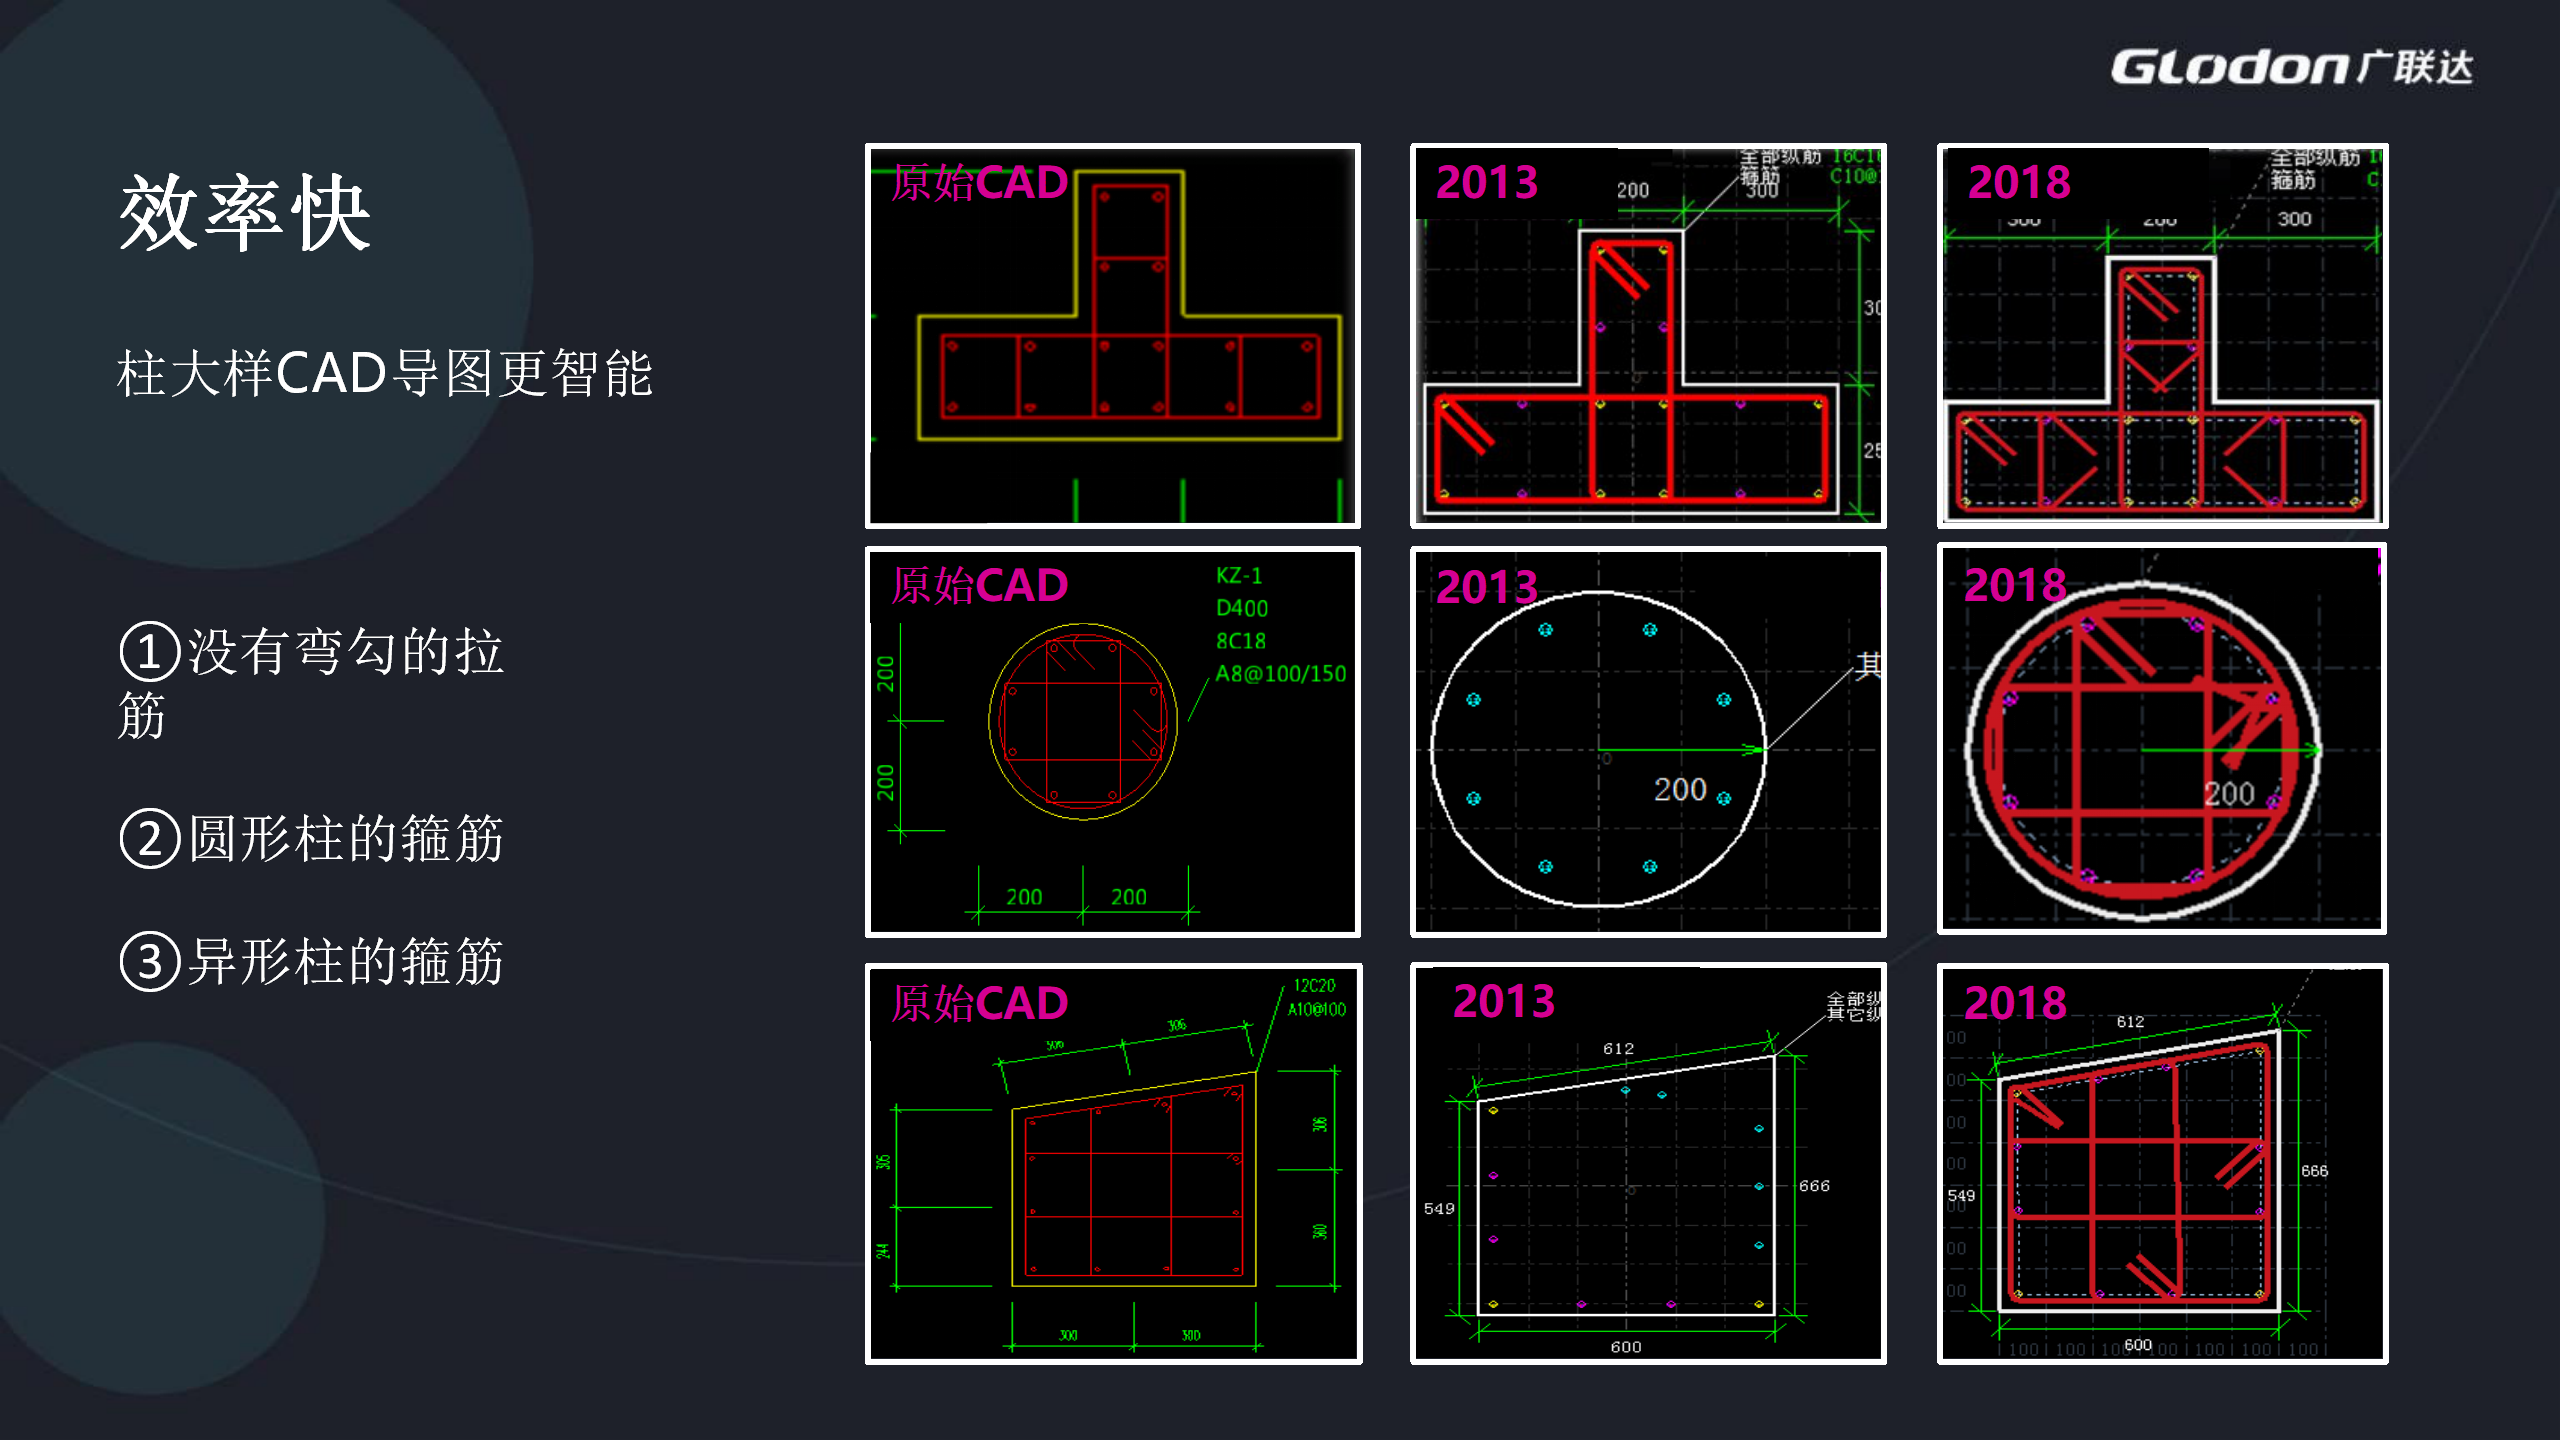Viewport: 2560px width, 1440px height.
Task: Open the 2018 irregular column image
Action: [x=2162, y=1163]
